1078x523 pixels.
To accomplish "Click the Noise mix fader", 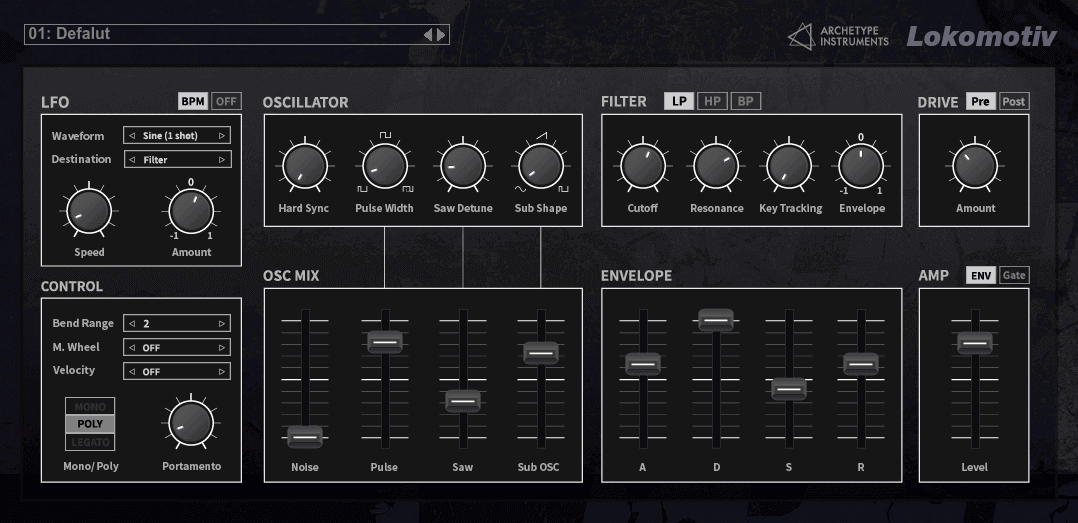I will pyautogui.click(x=305, y=436).
